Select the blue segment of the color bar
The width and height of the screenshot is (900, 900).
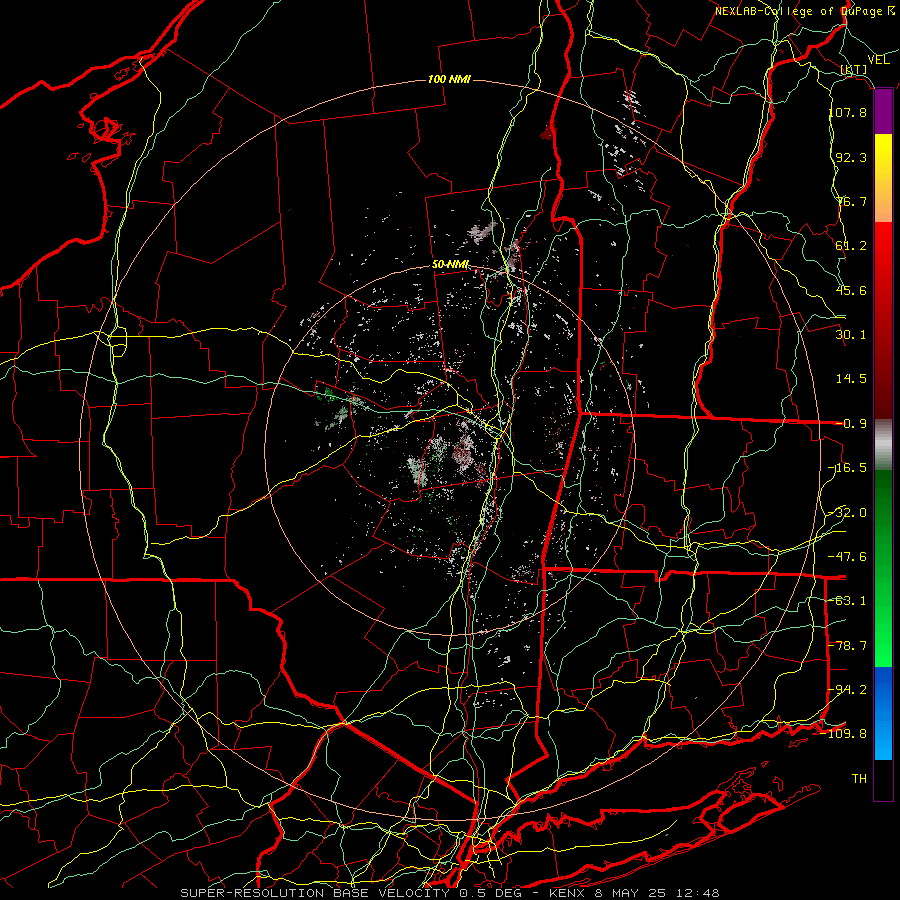click(883, 713)
